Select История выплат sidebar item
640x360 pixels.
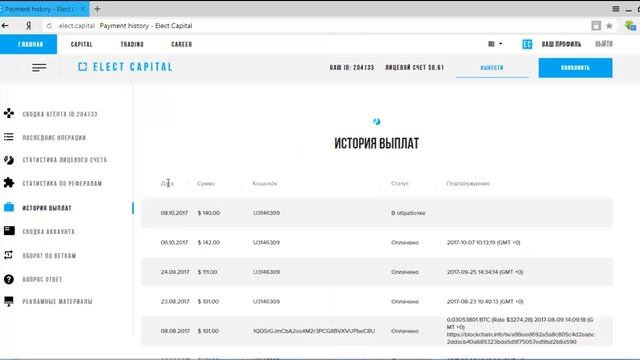pyautogui.click(x=47, y=208)
